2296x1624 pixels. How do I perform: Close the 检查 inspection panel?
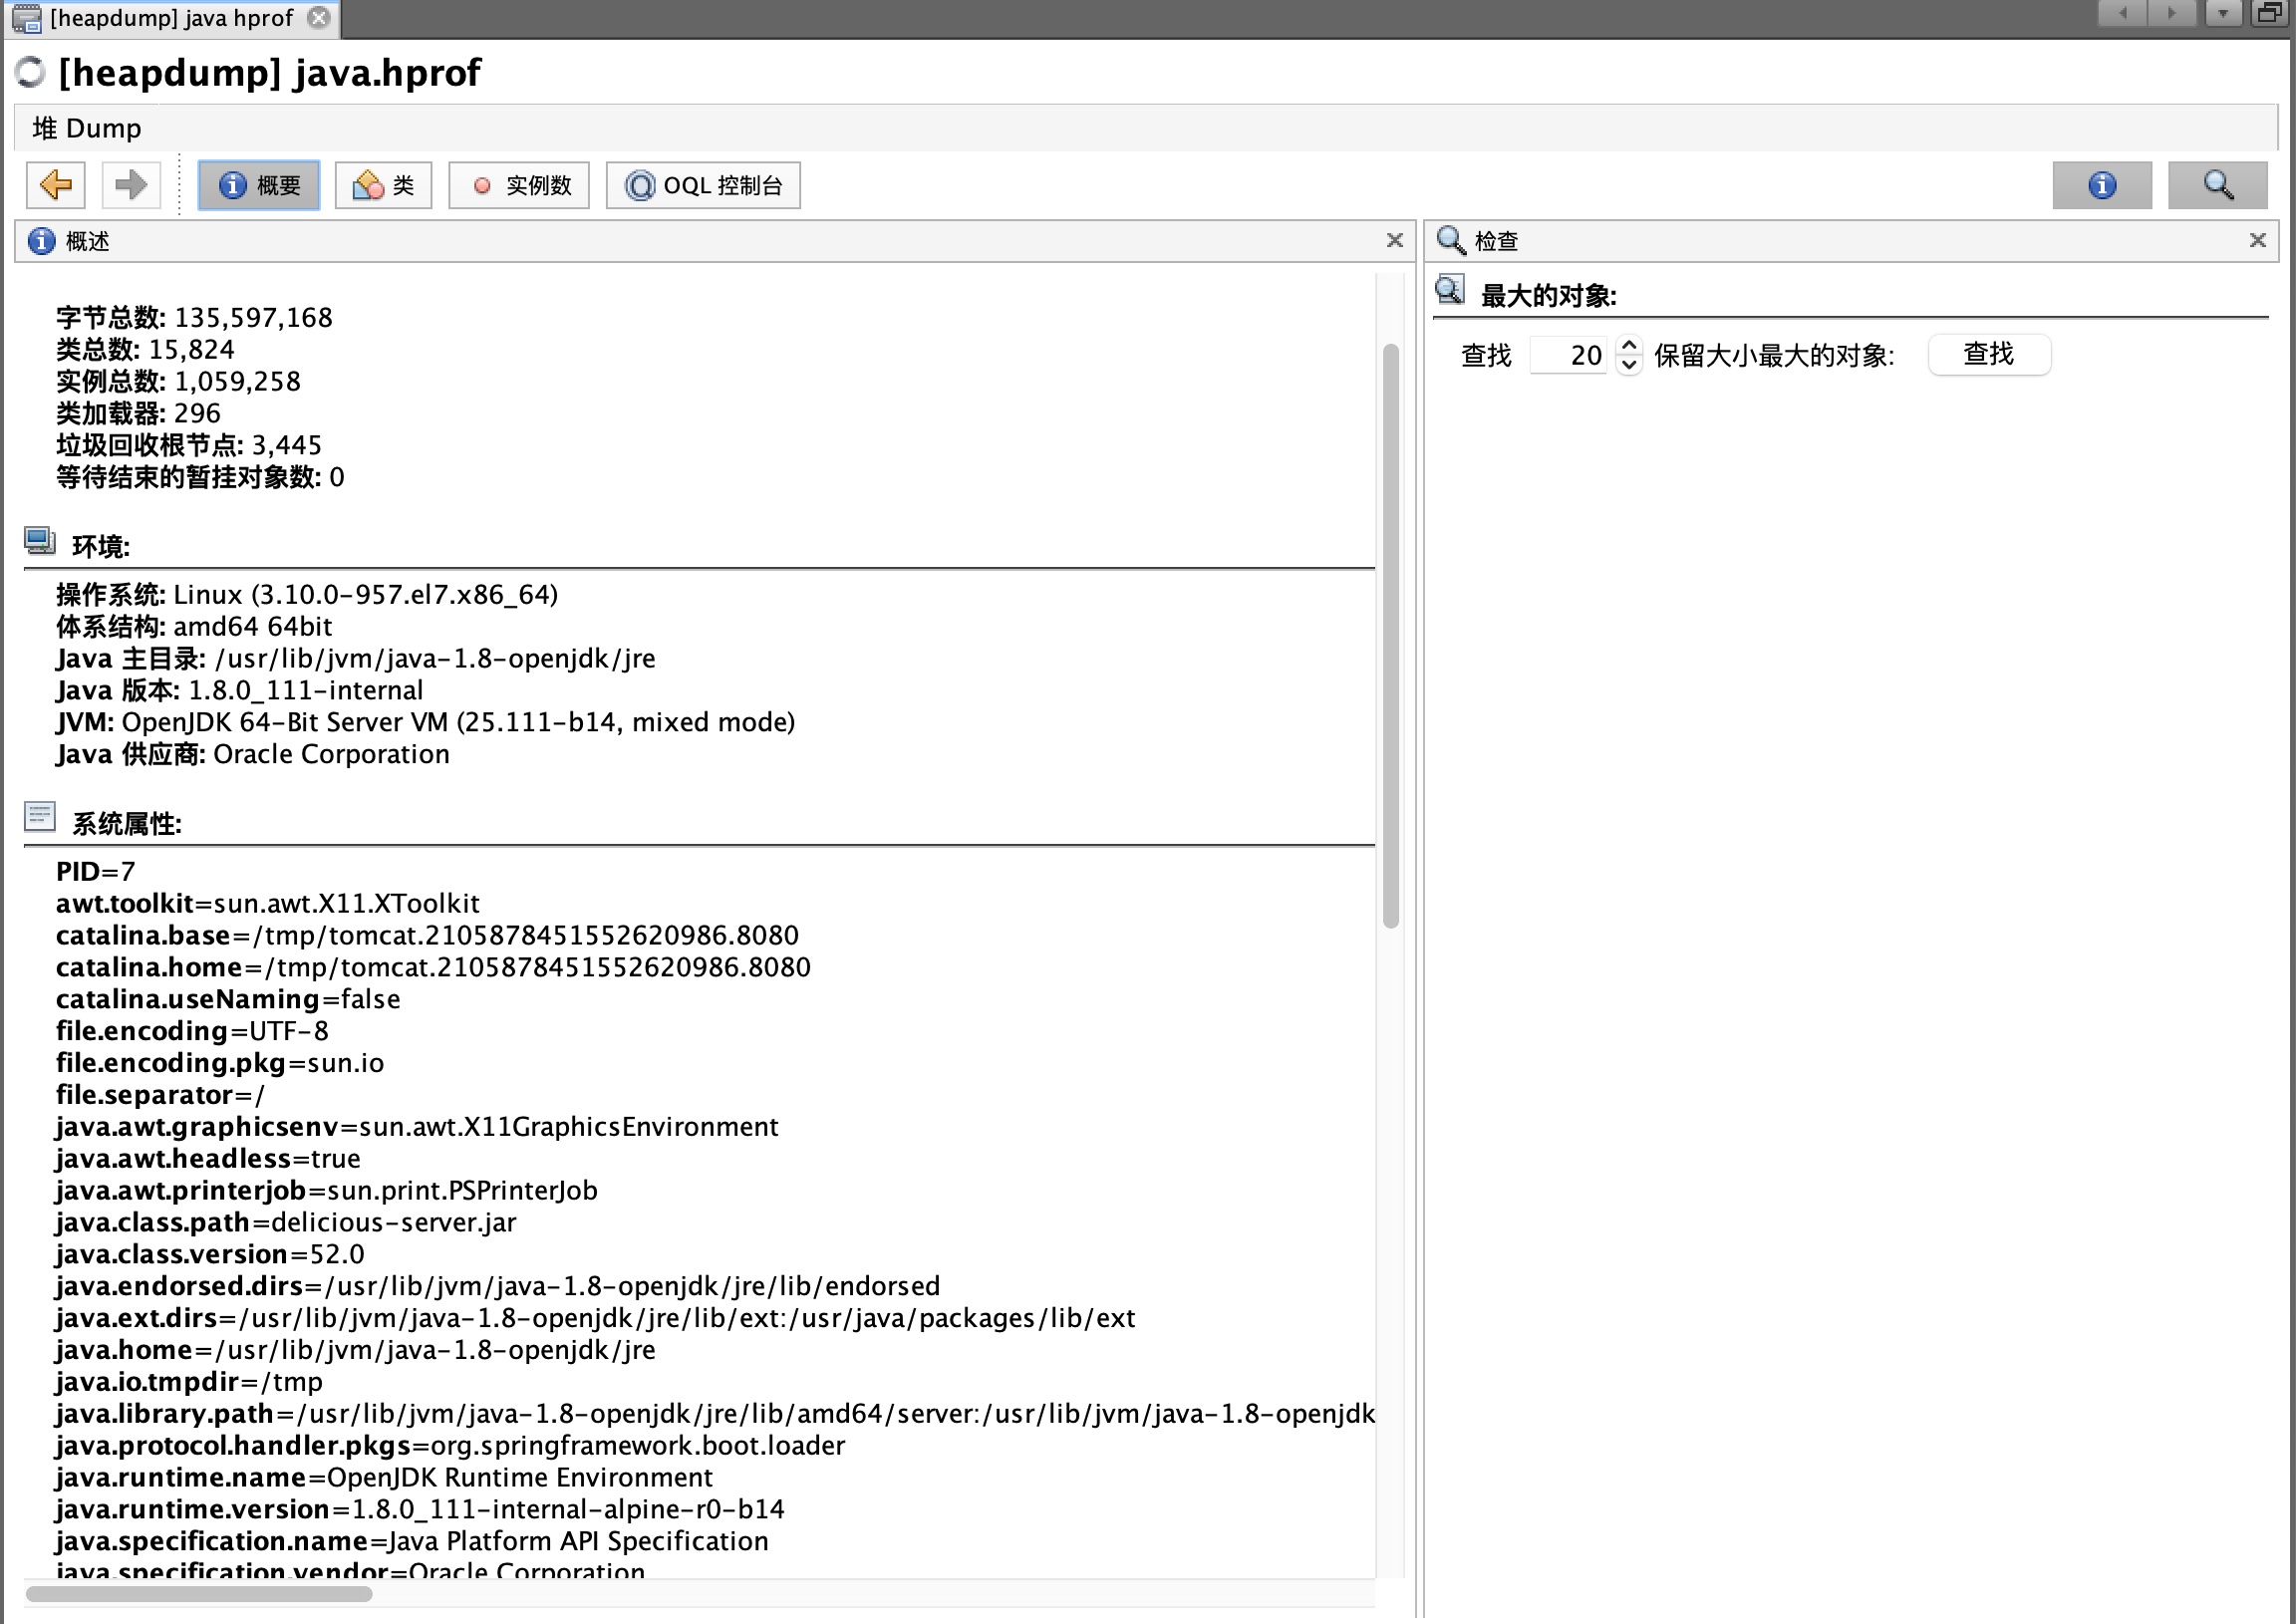coord(2257,240)
